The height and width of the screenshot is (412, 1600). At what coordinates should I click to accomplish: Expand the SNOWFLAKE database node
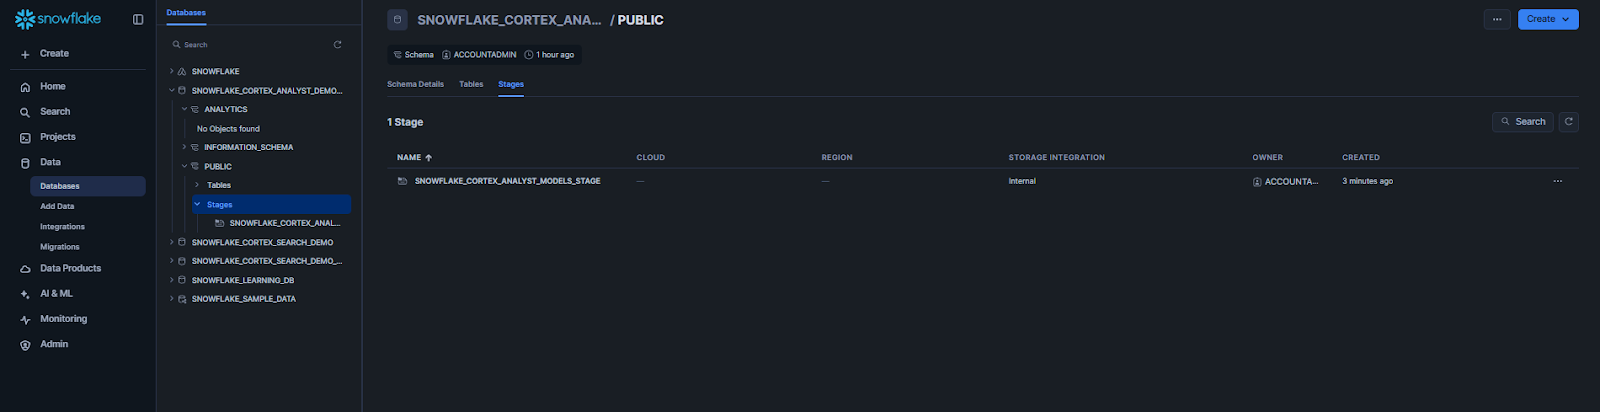171,72
